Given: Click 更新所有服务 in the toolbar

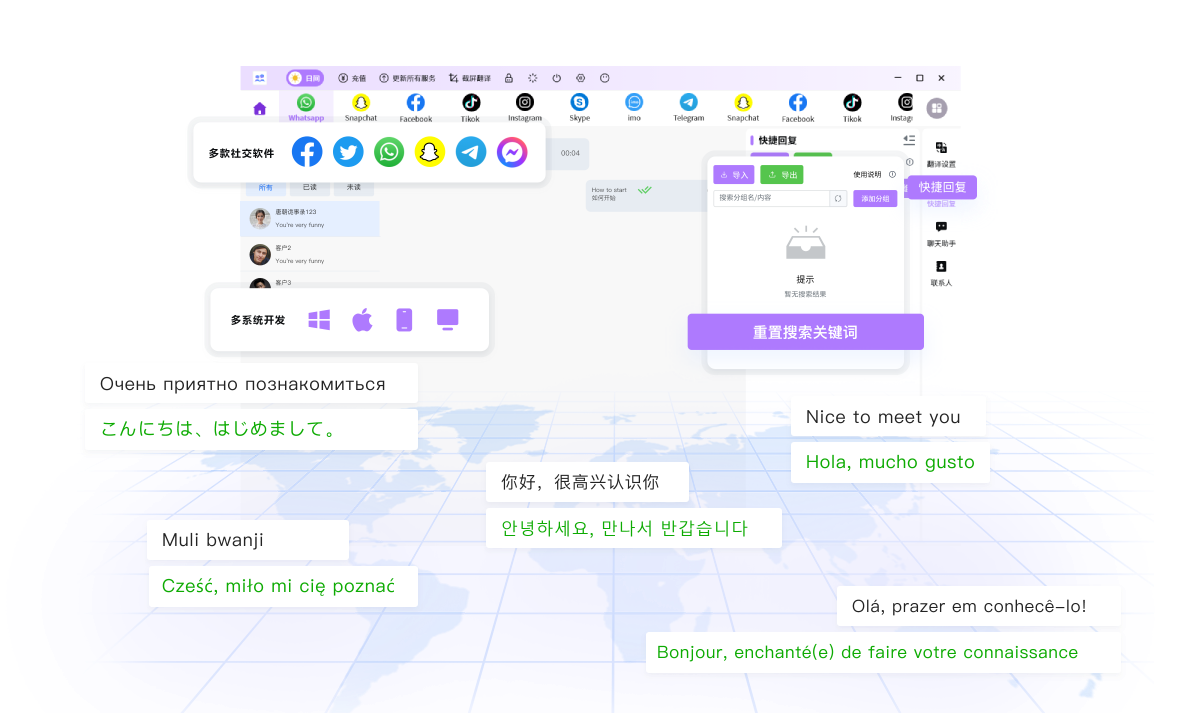Looking at the screenshot, I should [407, 77].
